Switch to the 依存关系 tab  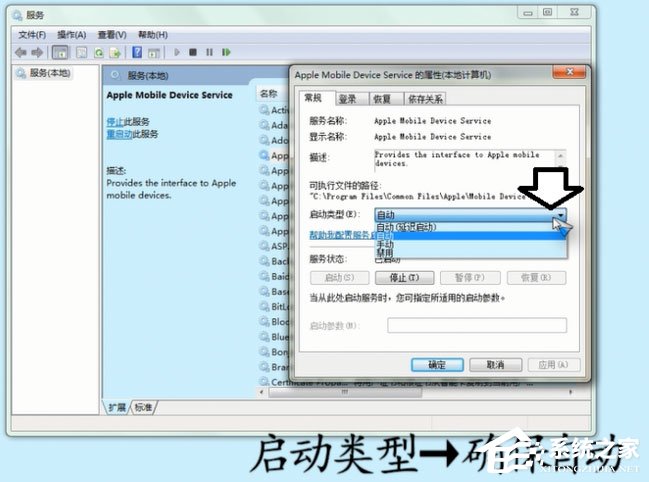pyautogui.click(x=423, y=99)
